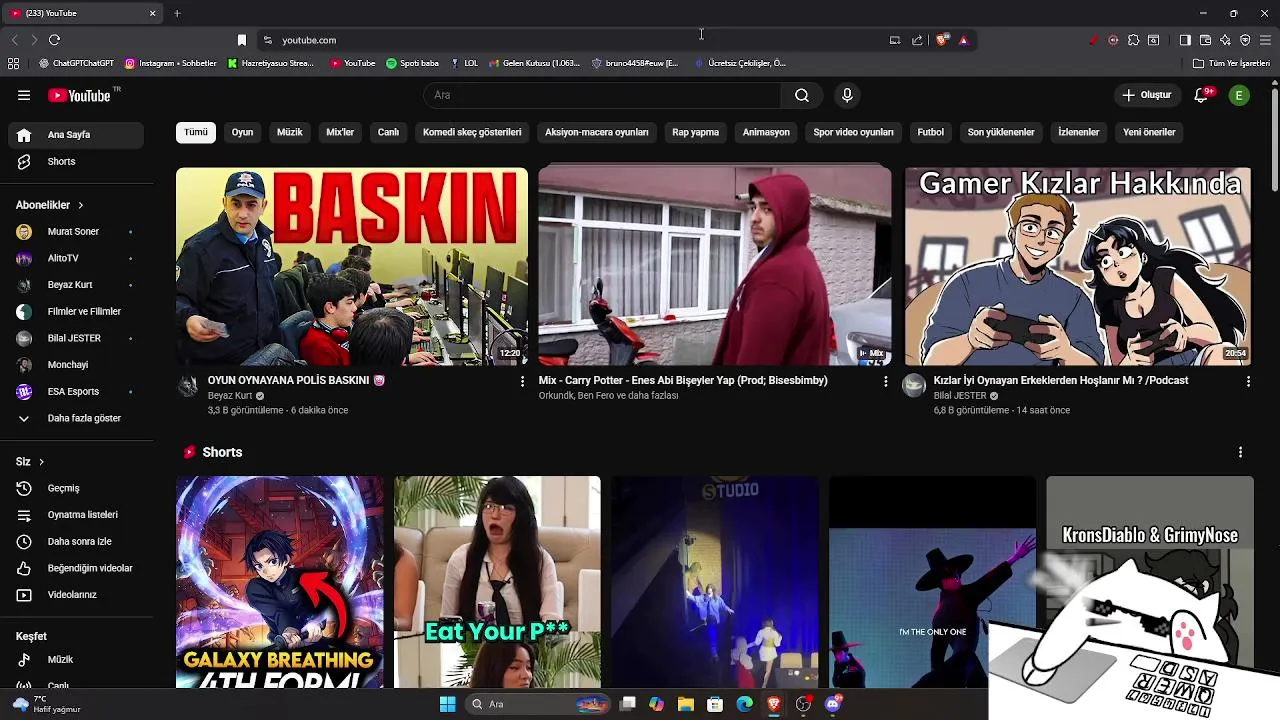Select the Oyun filter chip

(x=243, y=132)
